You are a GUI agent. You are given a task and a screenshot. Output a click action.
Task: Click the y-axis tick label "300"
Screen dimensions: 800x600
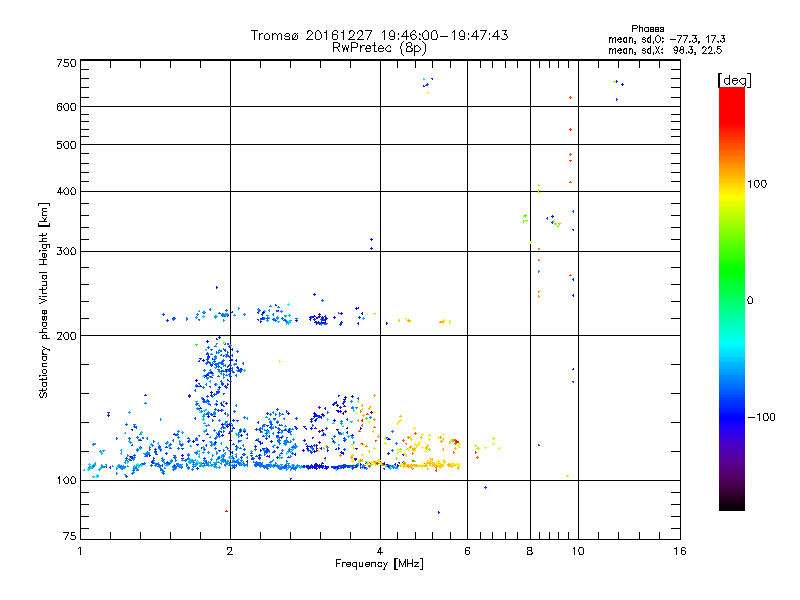click(x=67, y=252)
